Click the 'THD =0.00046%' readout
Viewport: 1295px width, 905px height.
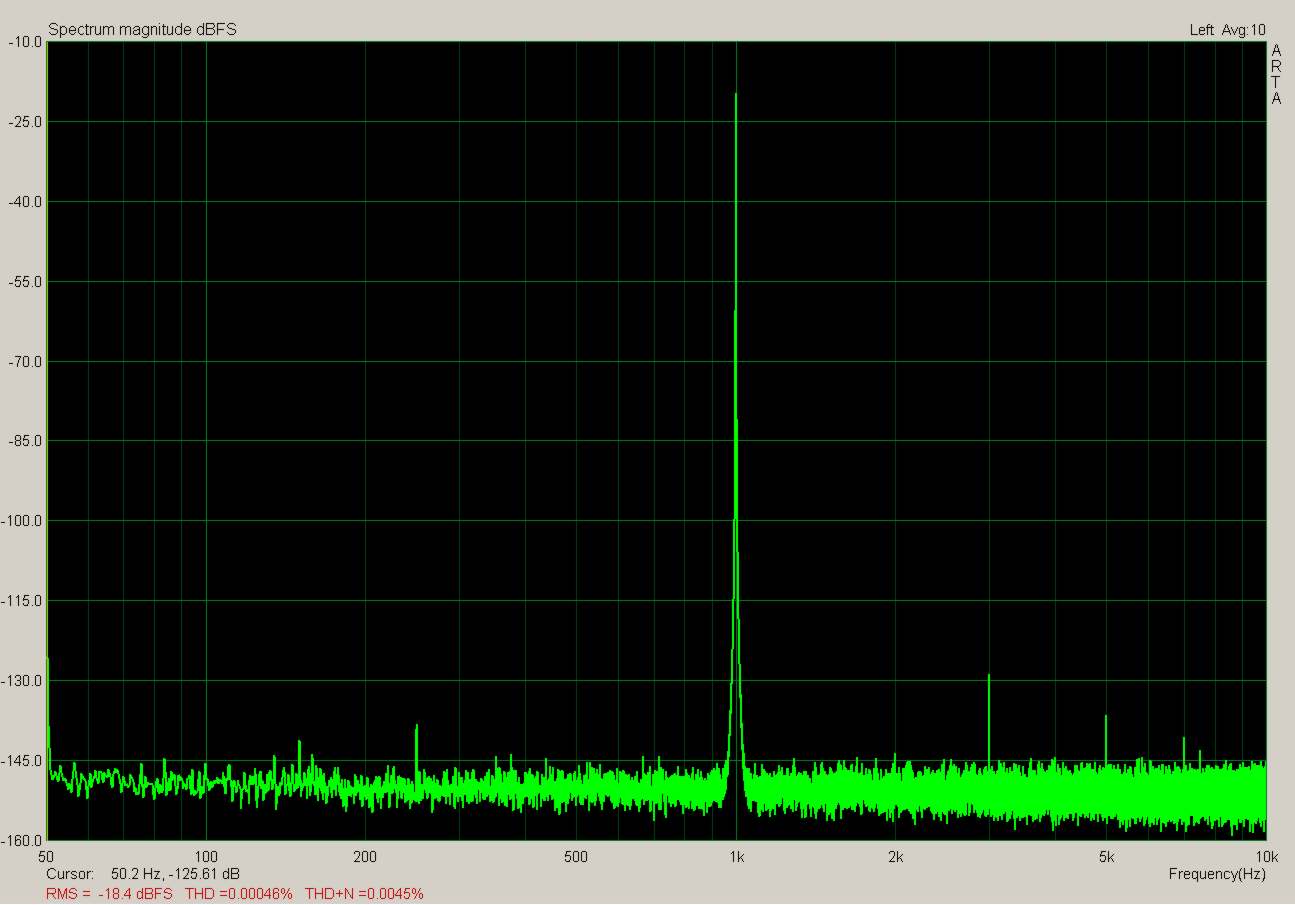[239, 893]
